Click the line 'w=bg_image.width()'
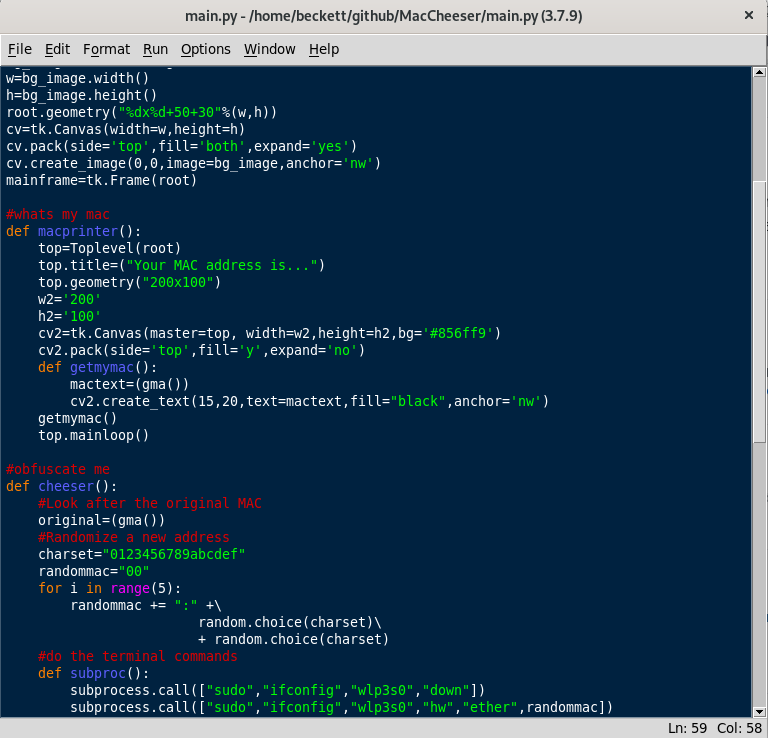 pos(77,78)
